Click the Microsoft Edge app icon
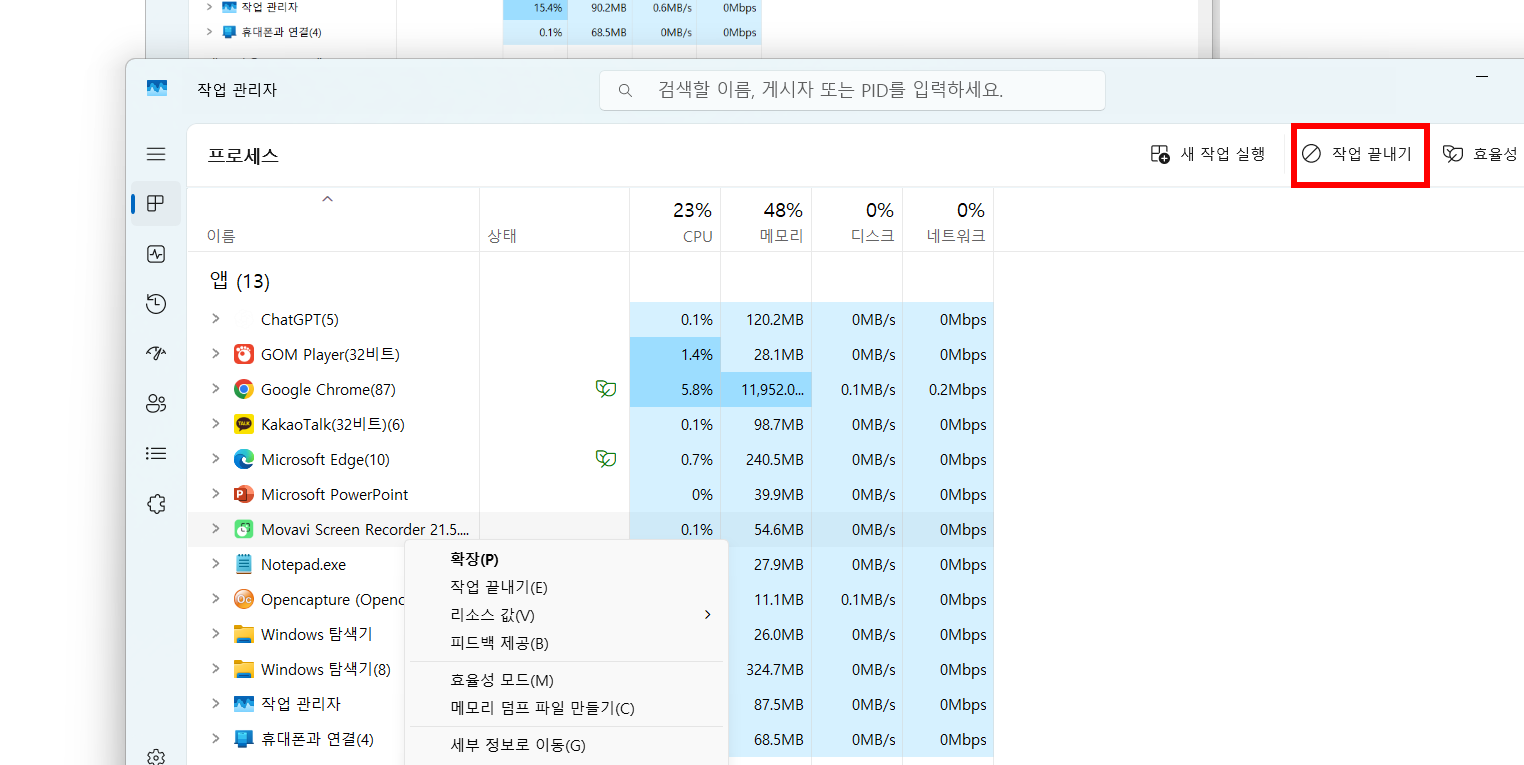Screen dimensions: 1524x765 click(244, 459)
